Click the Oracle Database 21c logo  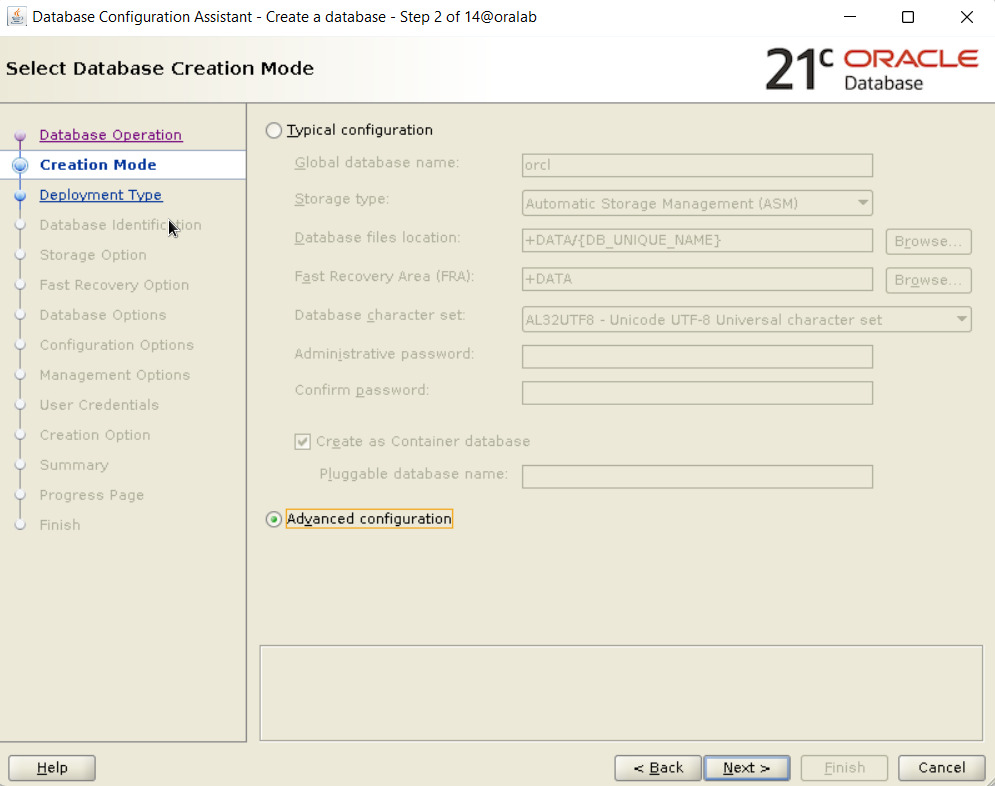pyautogui.click(x=871, y=69)
